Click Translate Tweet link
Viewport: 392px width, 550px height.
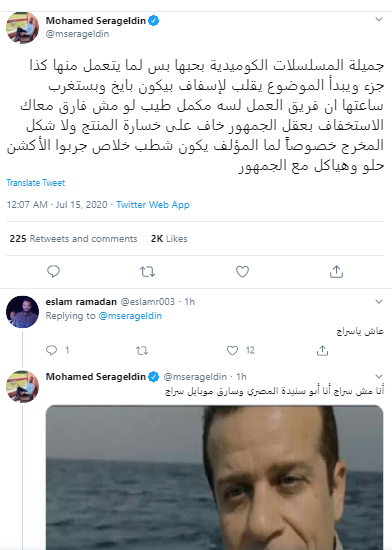(35, 183)
